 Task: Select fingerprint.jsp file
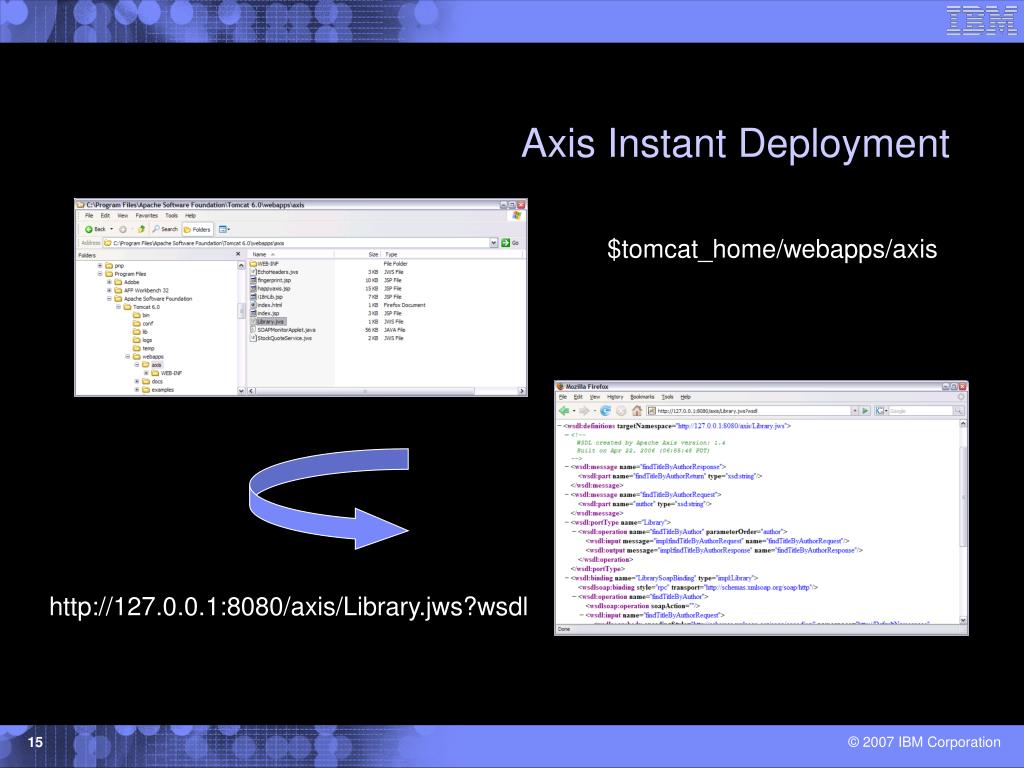[x=270, y=280]
